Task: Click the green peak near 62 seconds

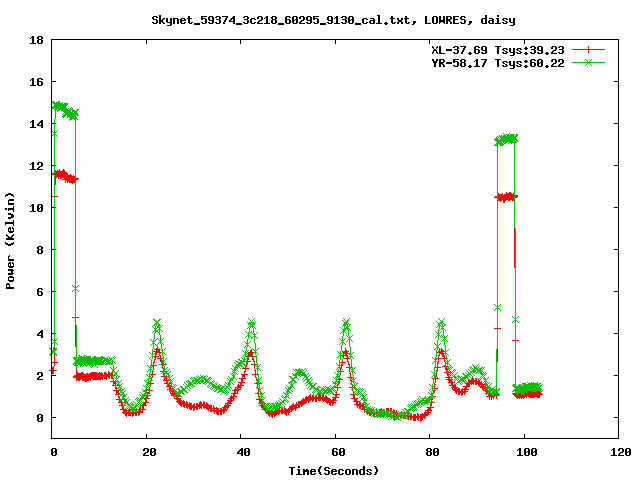Action: 346,322
